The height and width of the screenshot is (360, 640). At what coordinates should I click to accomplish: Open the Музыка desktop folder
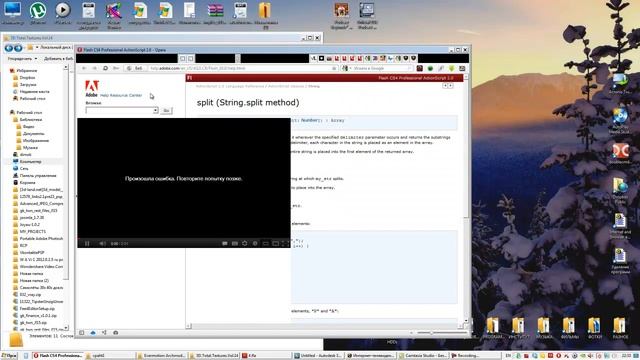click(x=543, y=329)
